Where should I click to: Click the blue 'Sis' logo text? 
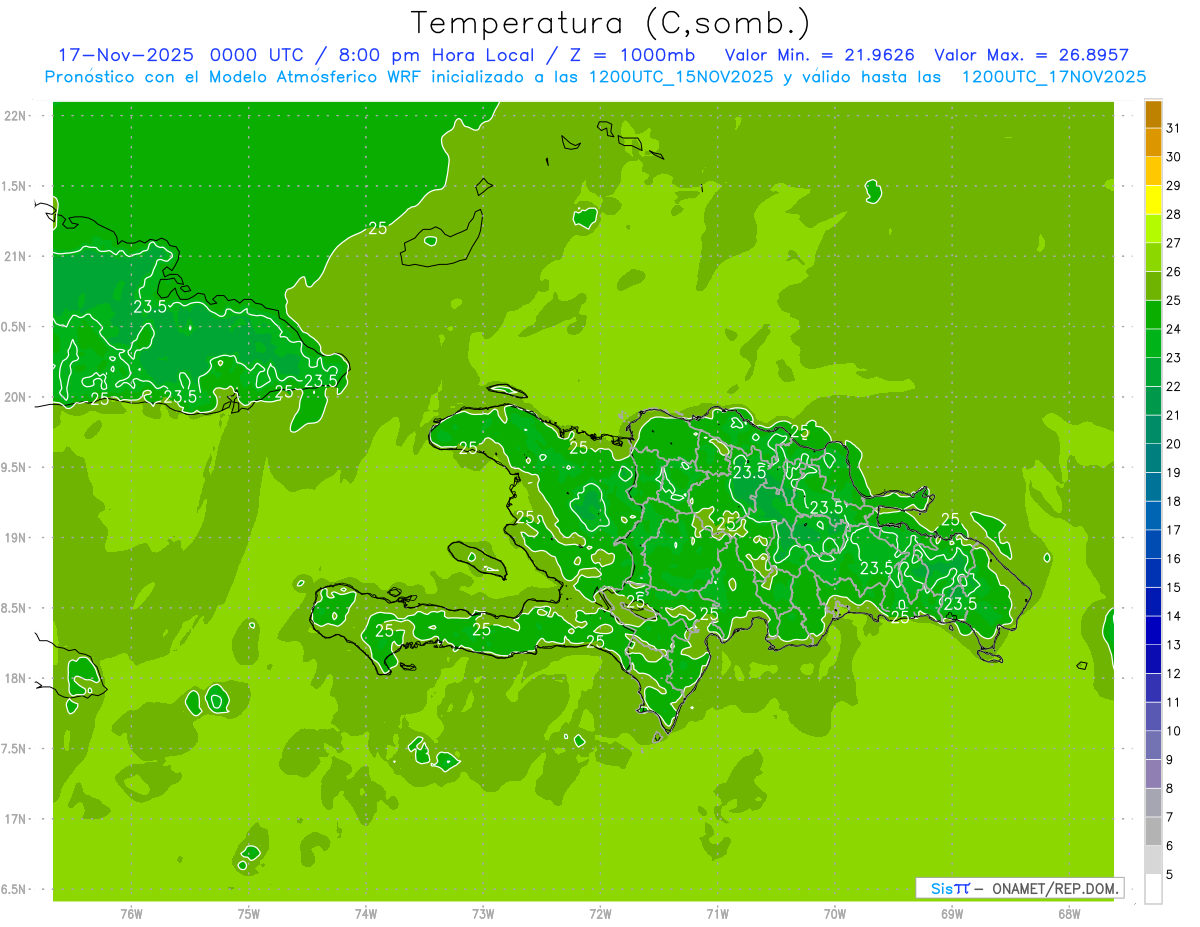click(942, 888)
